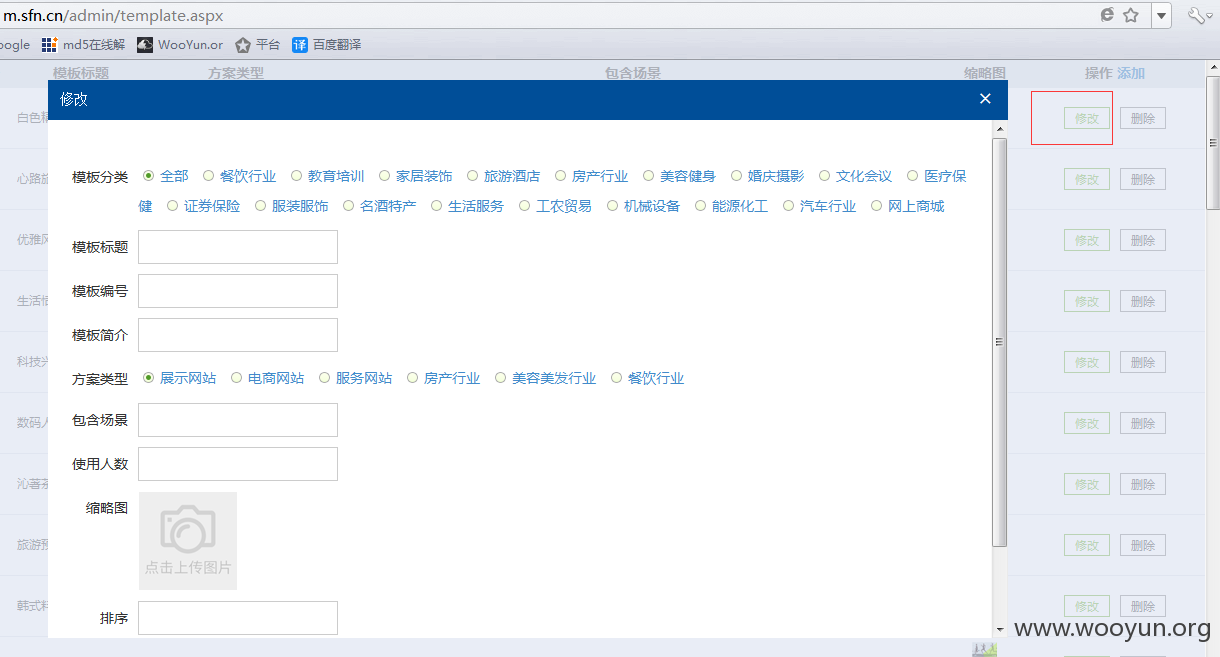Select 美容健身 category radio
The image size is (1220, 657).
649,176
